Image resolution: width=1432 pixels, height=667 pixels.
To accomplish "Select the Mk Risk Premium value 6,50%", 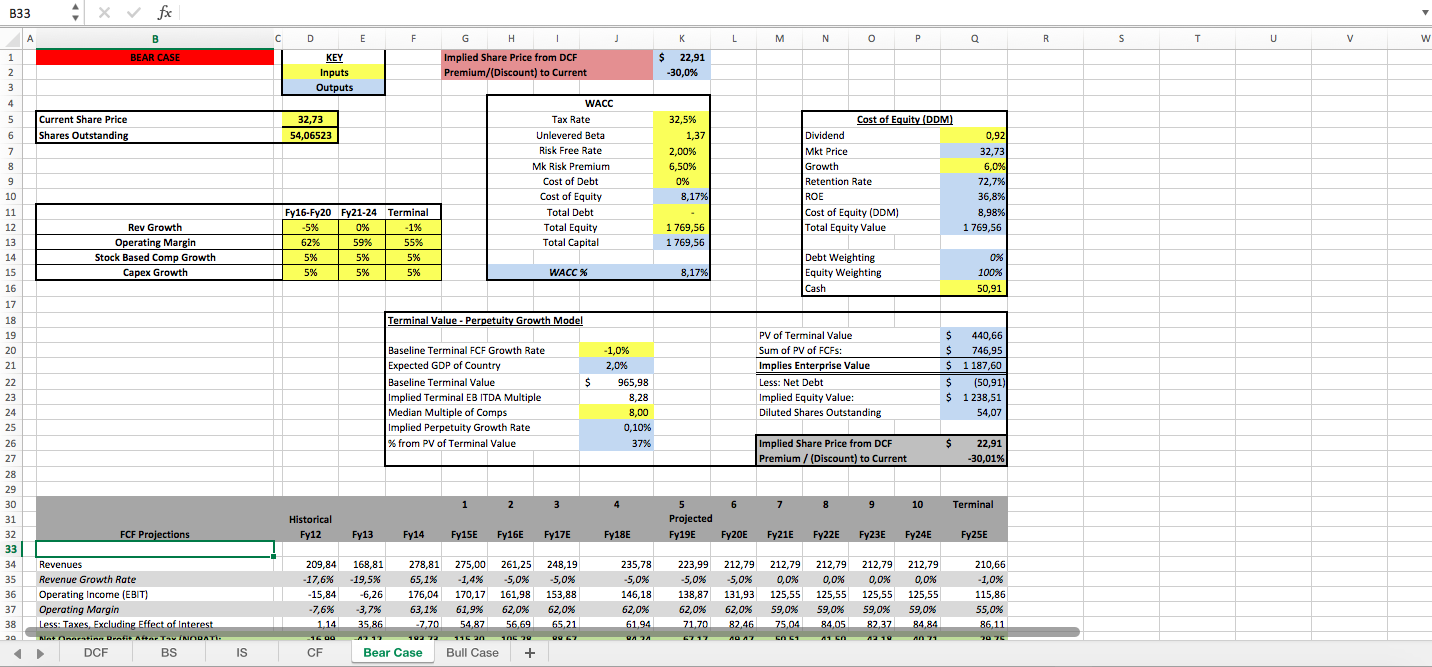I will coord(681,166).
